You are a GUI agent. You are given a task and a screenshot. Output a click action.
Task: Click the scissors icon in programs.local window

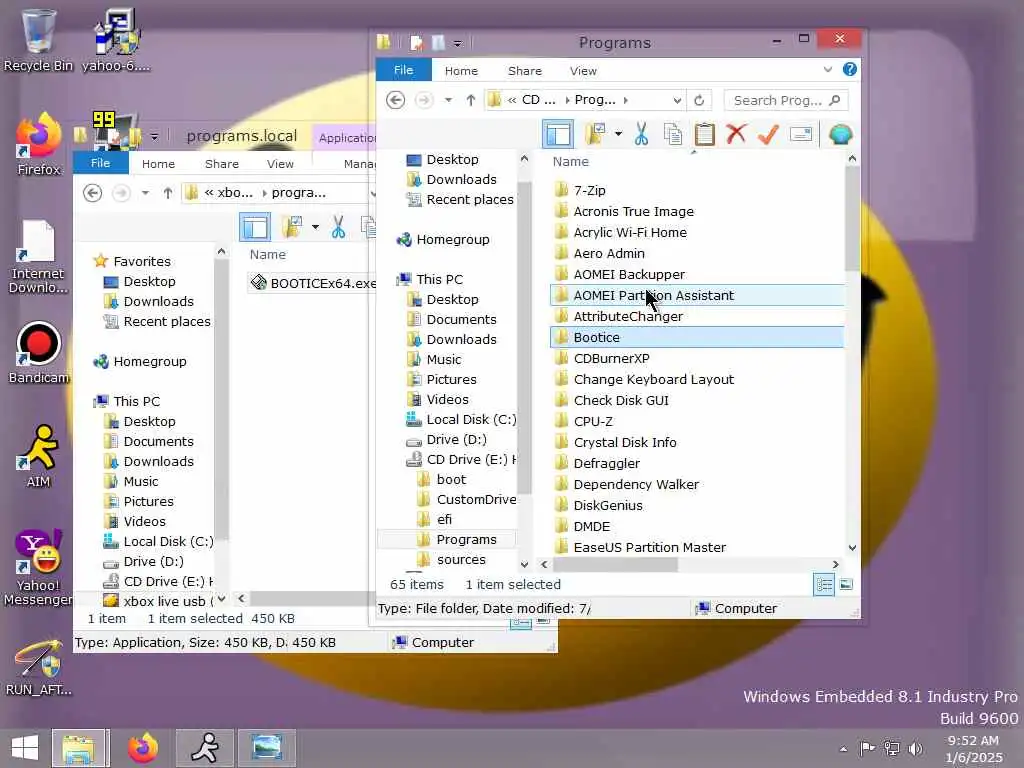pos(338,227)
